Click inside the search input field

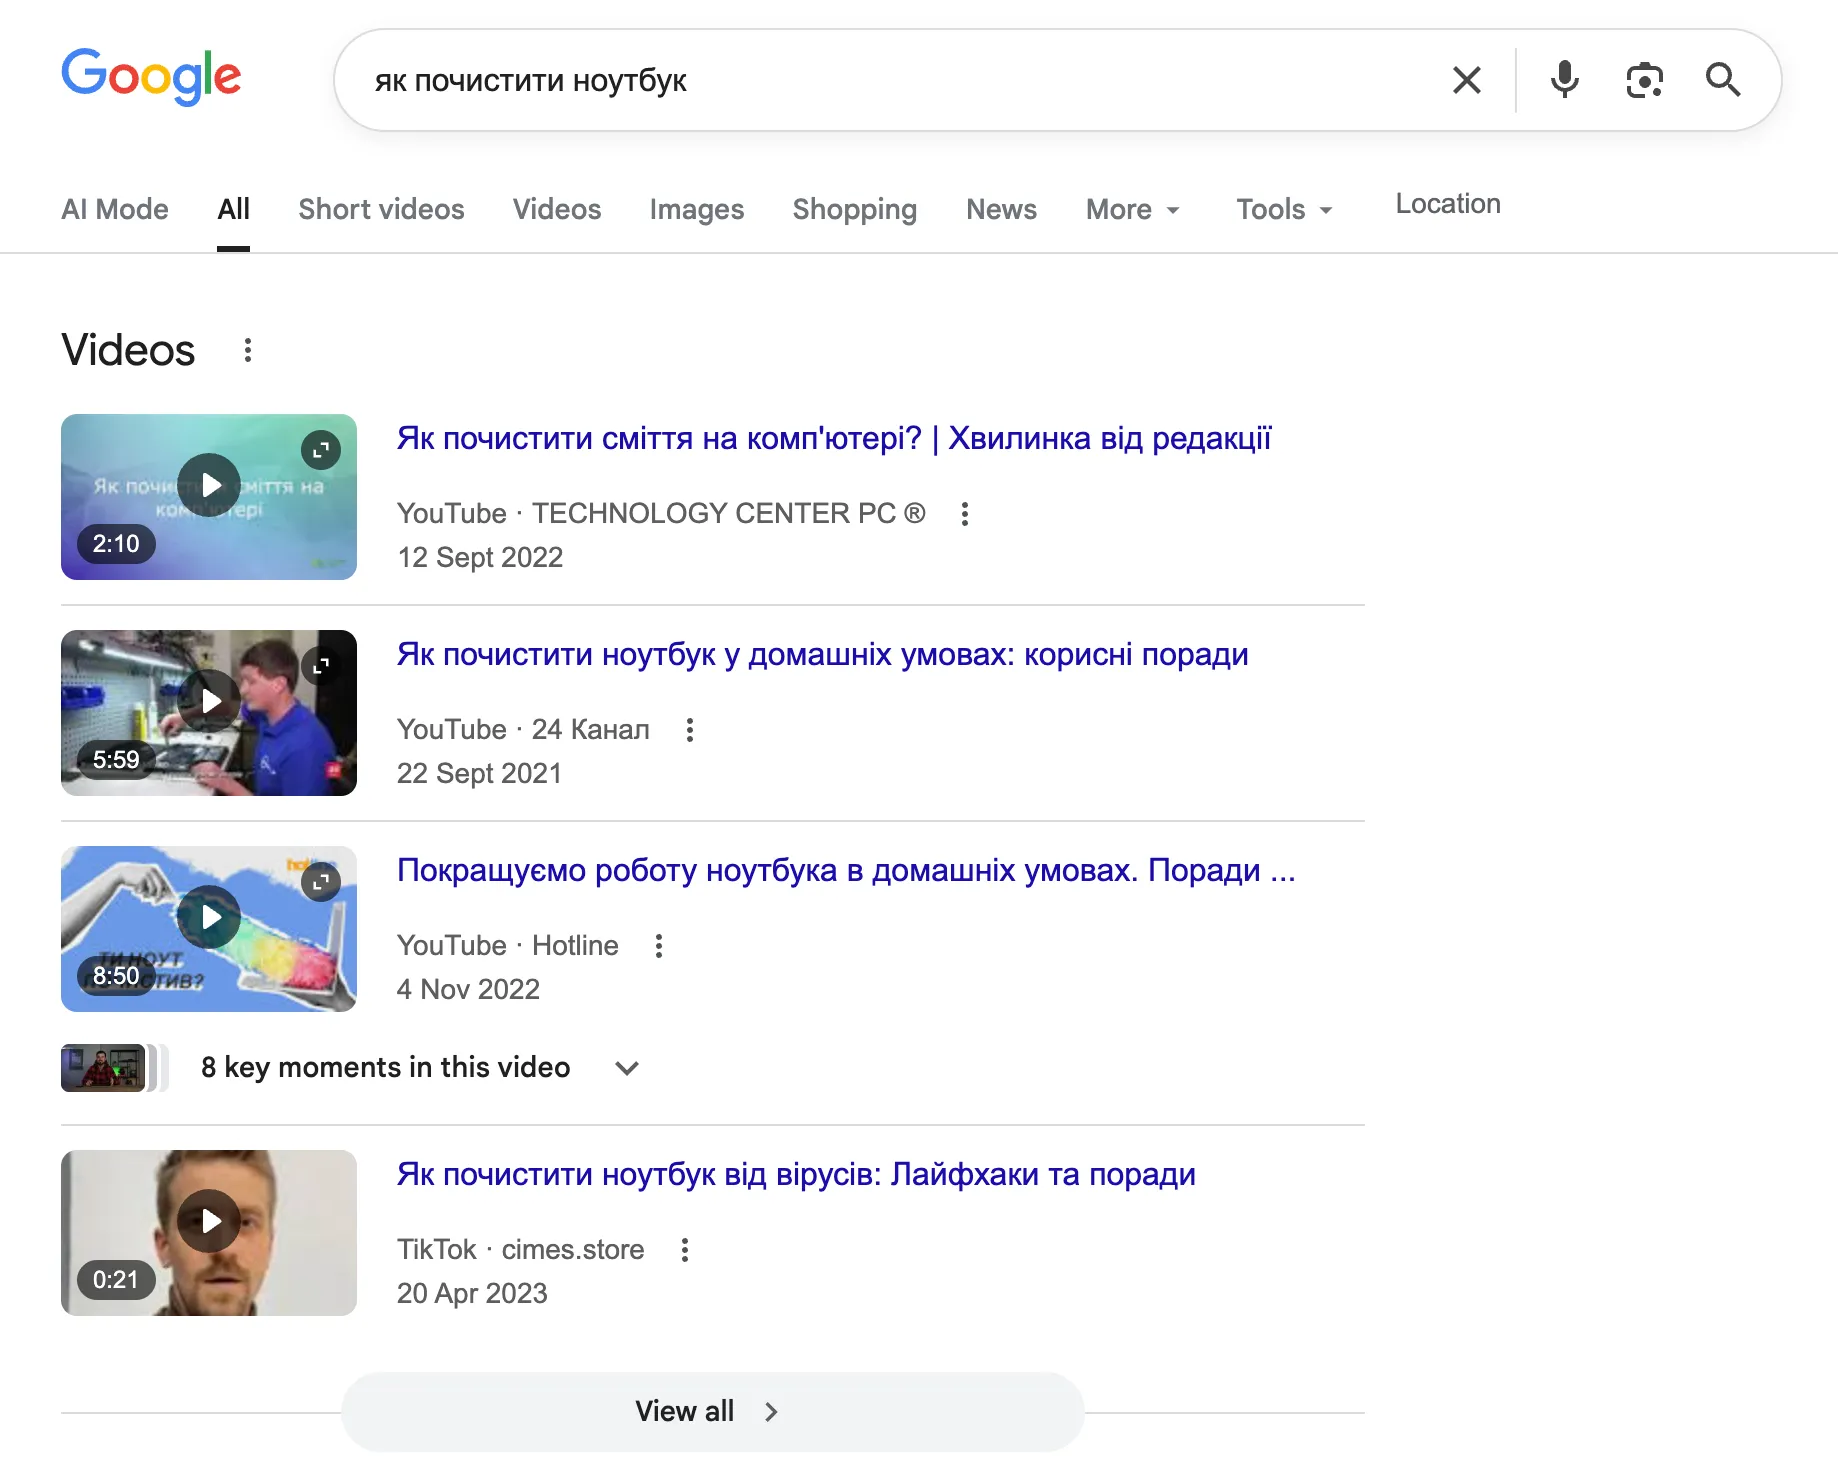point(800,80)
